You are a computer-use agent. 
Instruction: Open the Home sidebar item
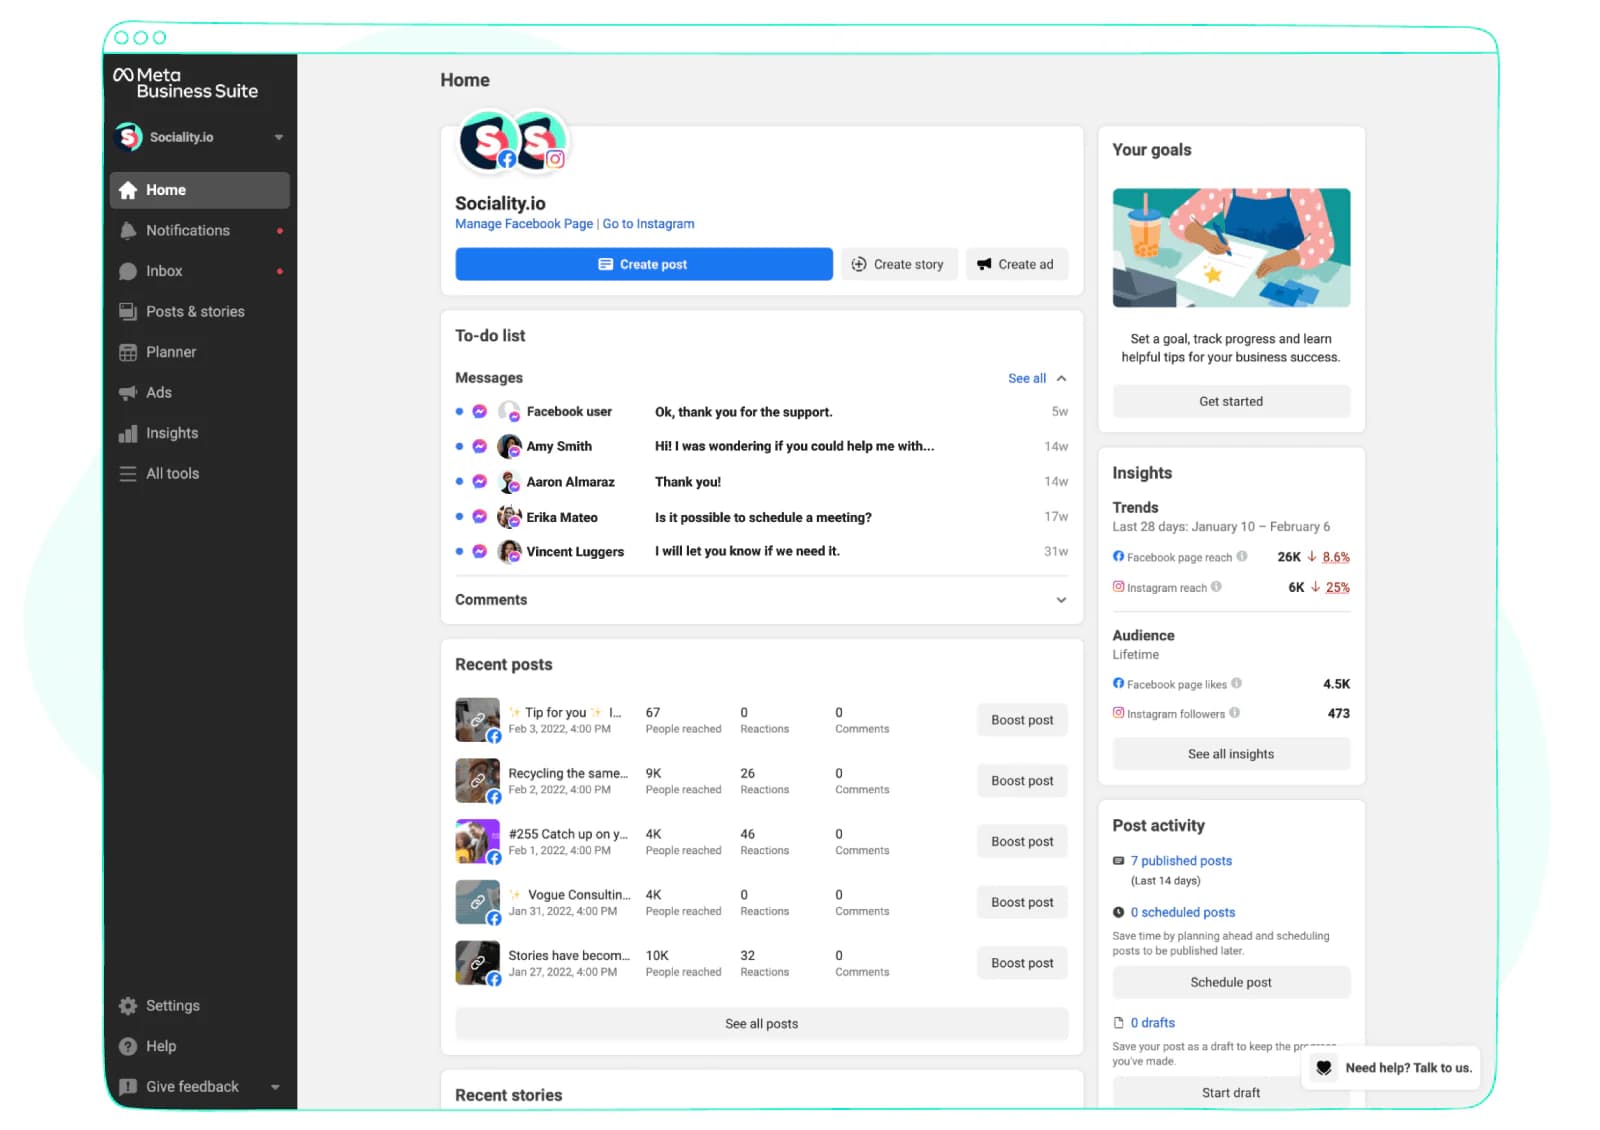click(x=200, y=190)
